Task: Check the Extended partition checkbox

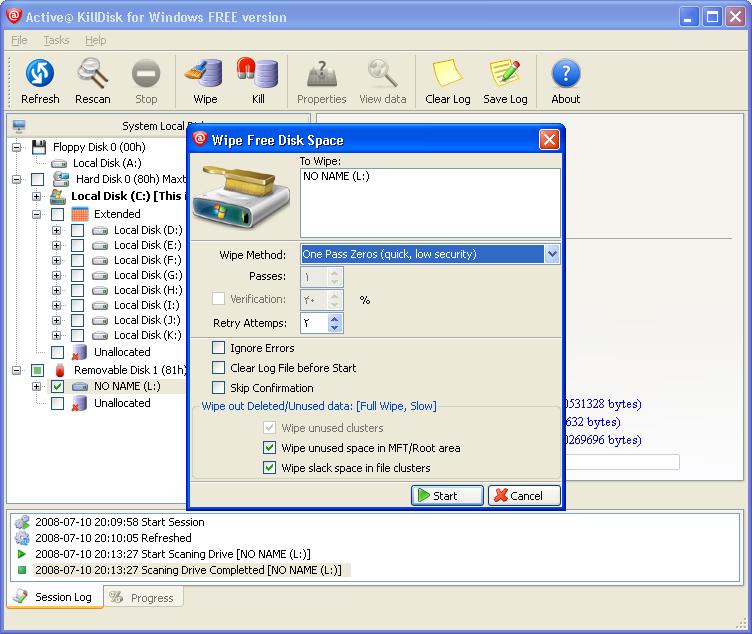Action: pyautogui.click(x=58, y=214)
